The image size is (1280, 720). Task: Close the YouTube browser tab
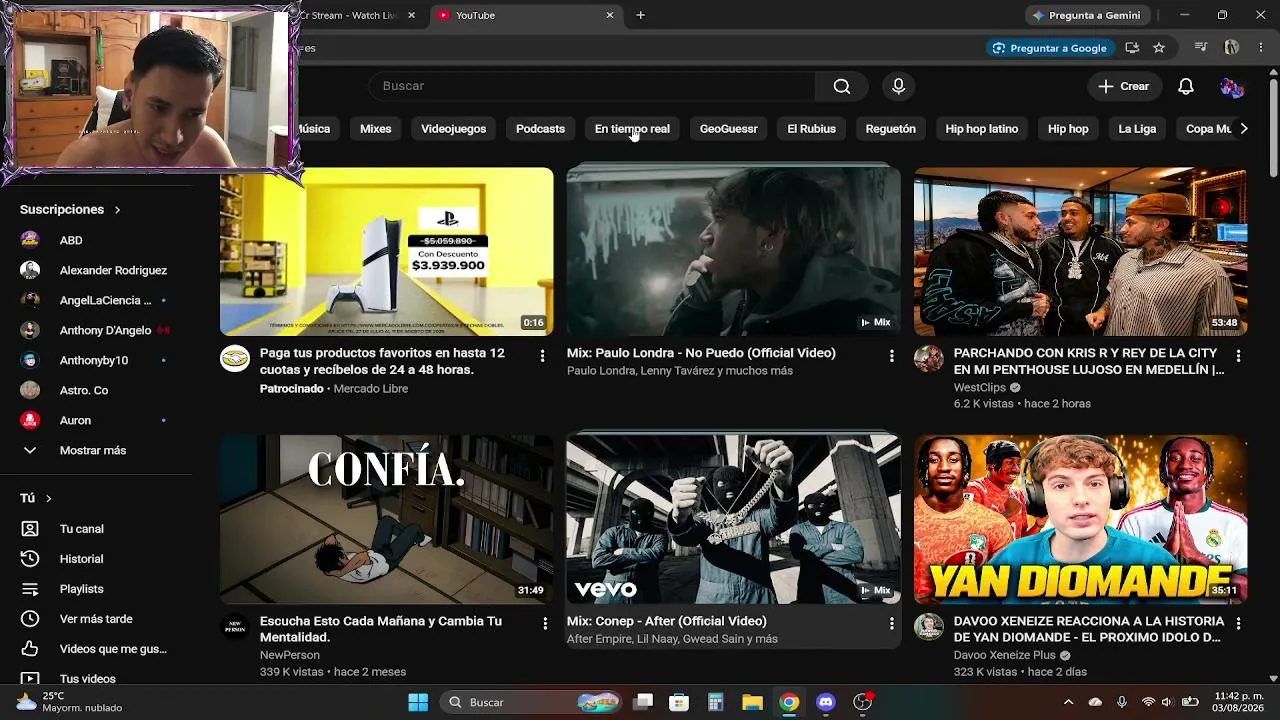click(x=610, y=15)
